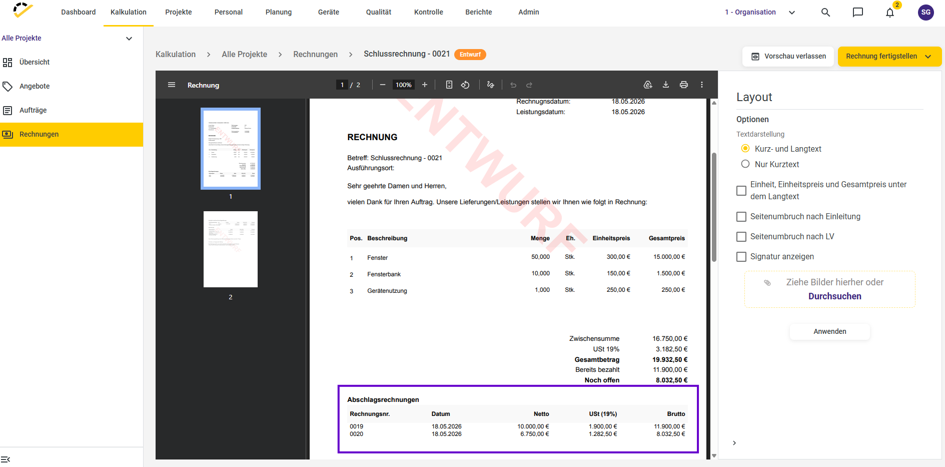
Task: Redo the annotation in PDF viewer
Action: tap(529, 85)
